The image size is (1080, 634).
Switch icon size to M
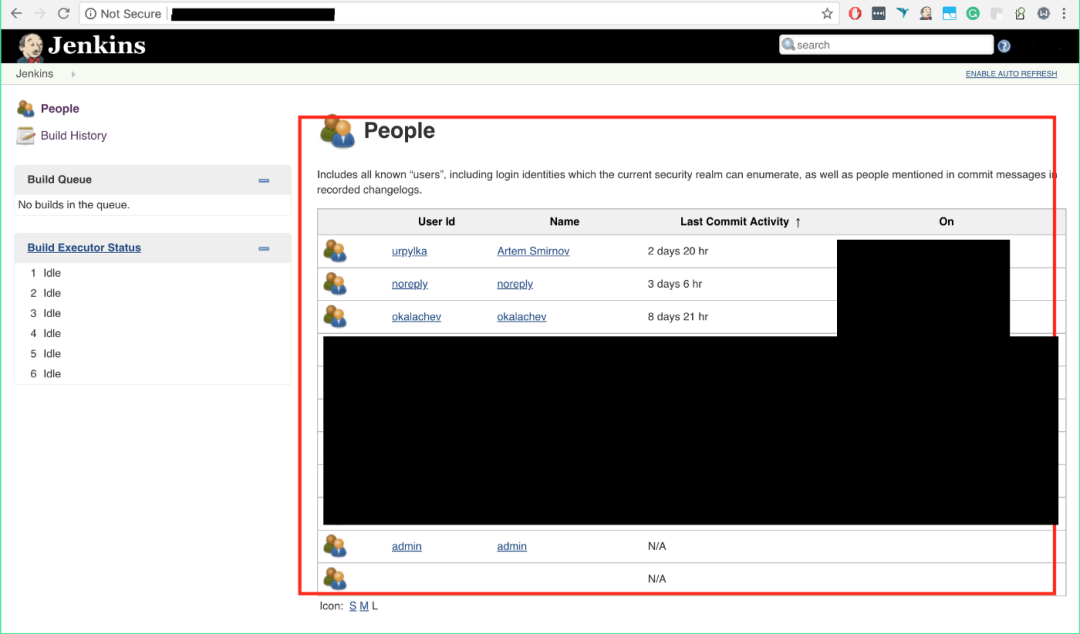click(x=364, y=606)
